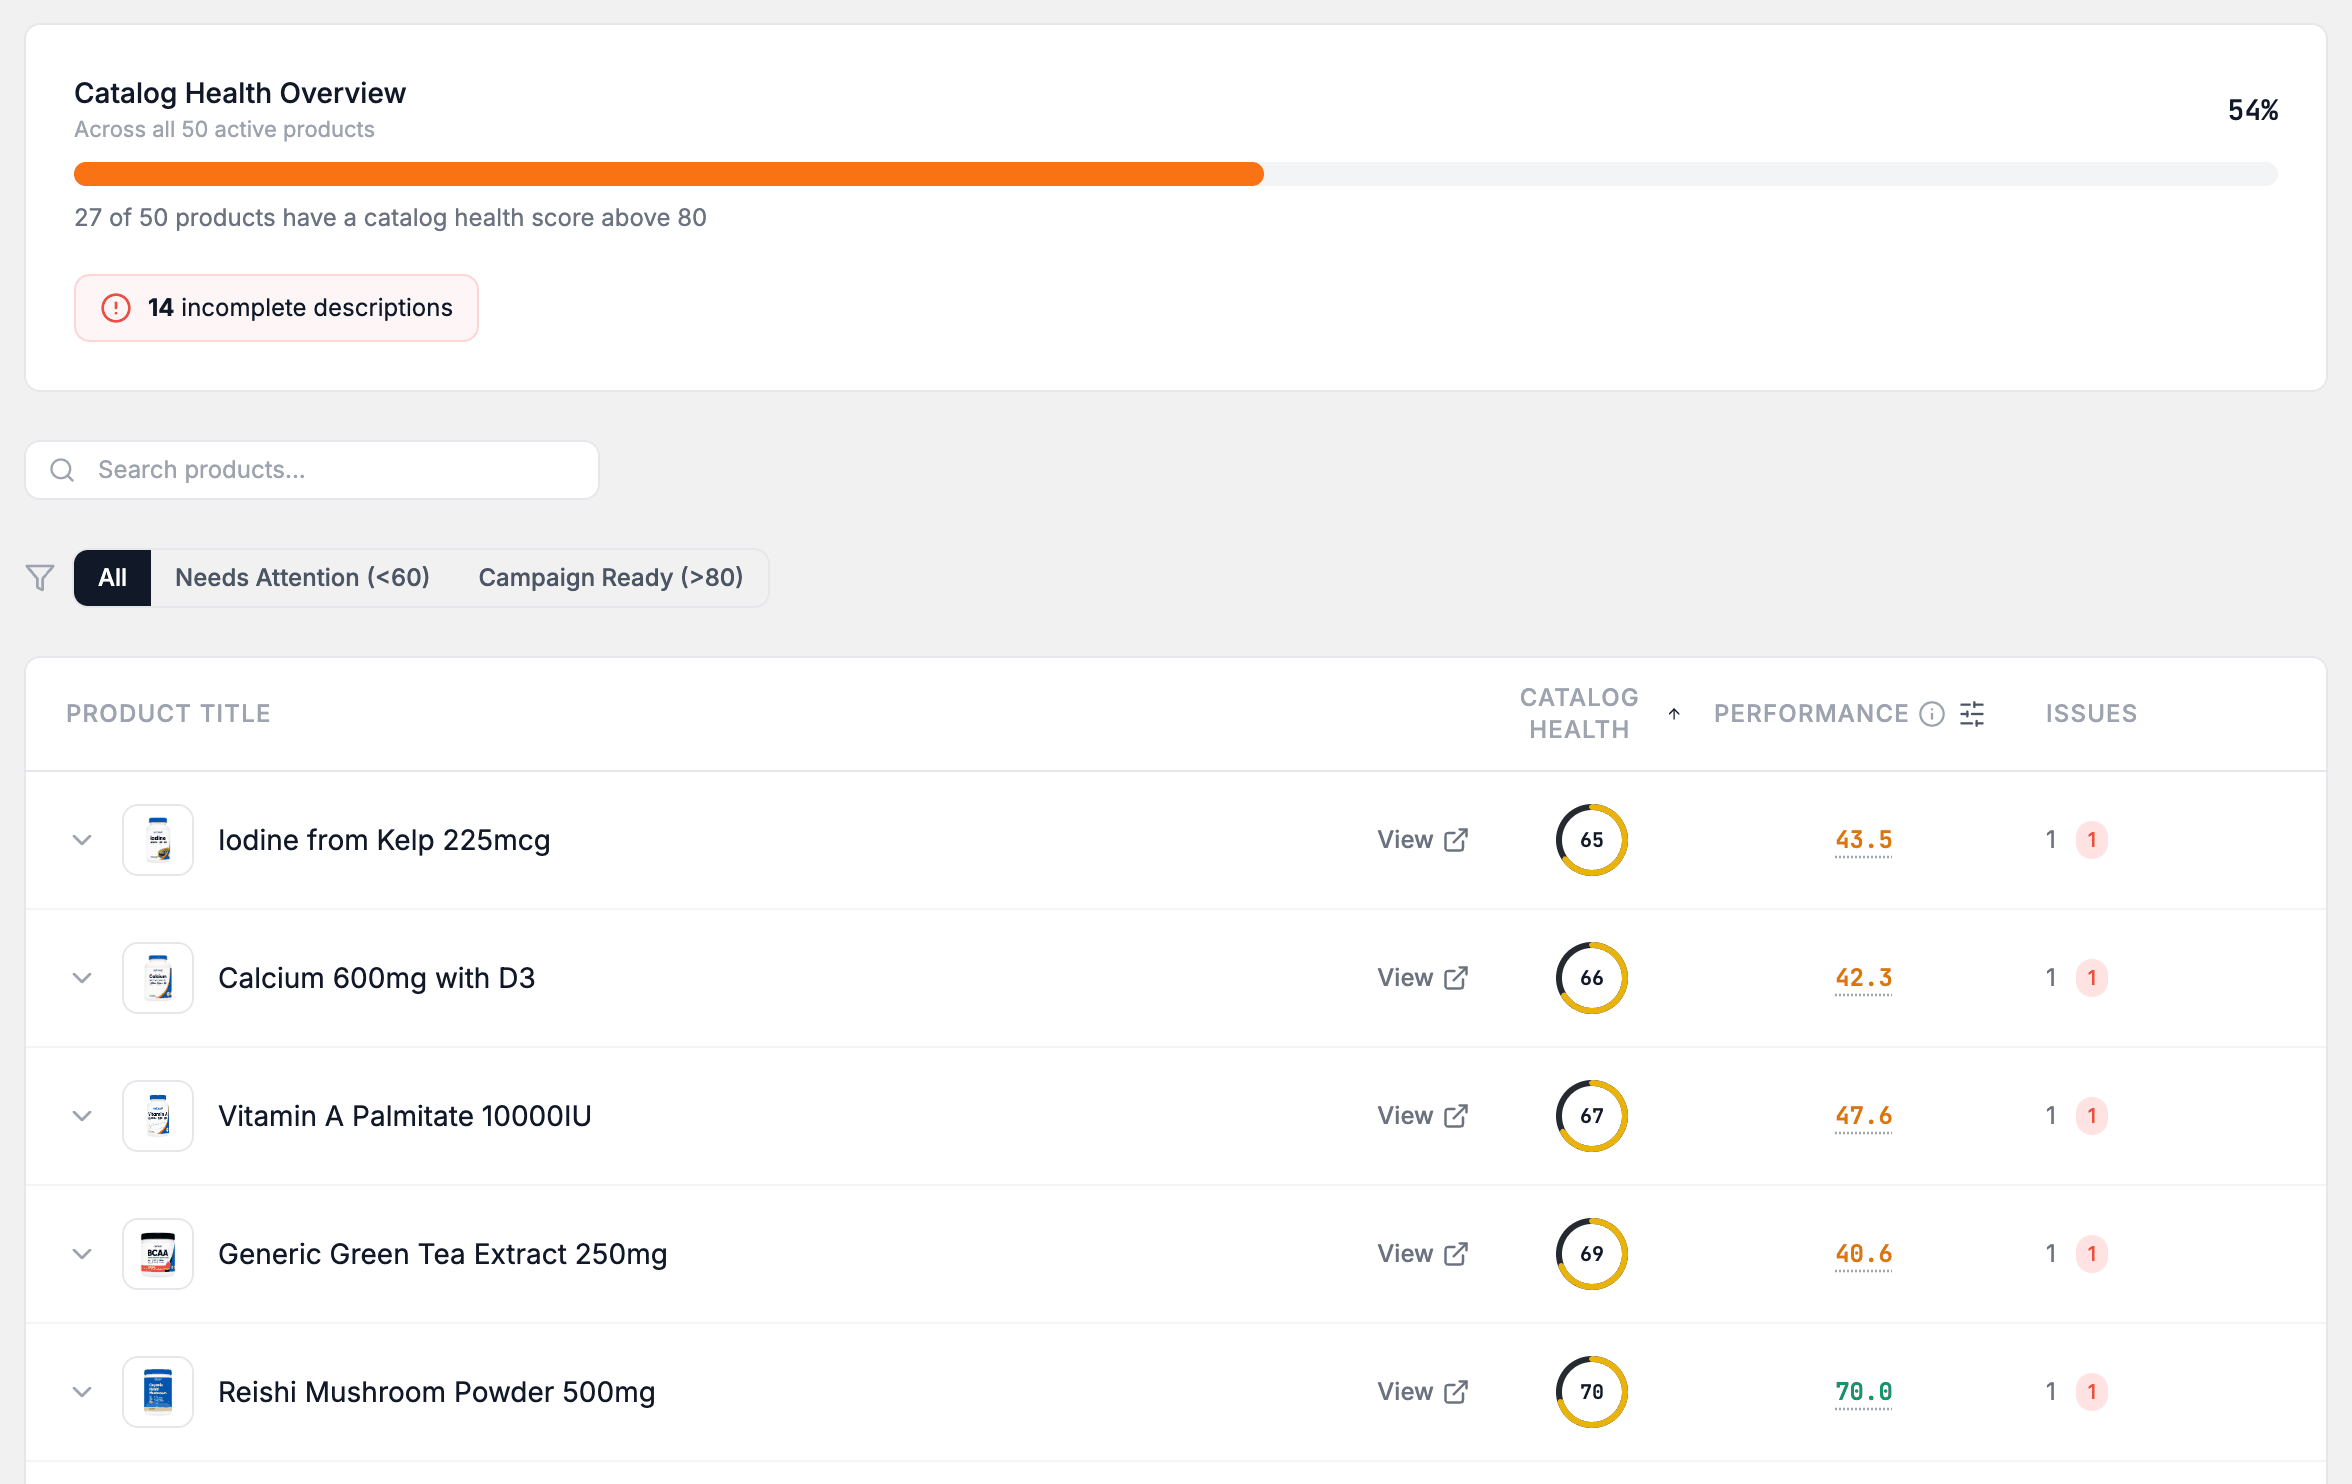Click the 14 incomplete descriptions button
2352x1484 pixels.
click(276, 308)
